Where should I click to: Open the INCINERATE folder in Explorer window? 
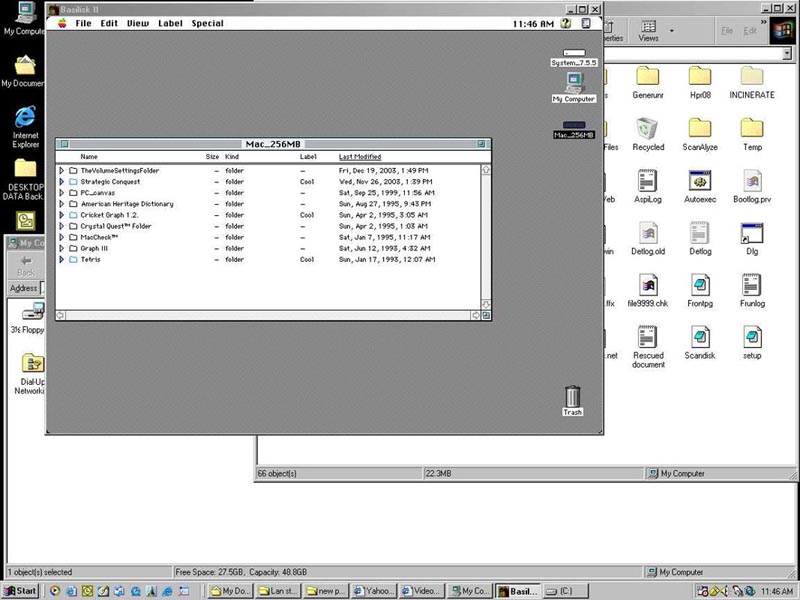click(x=752, y=83)
